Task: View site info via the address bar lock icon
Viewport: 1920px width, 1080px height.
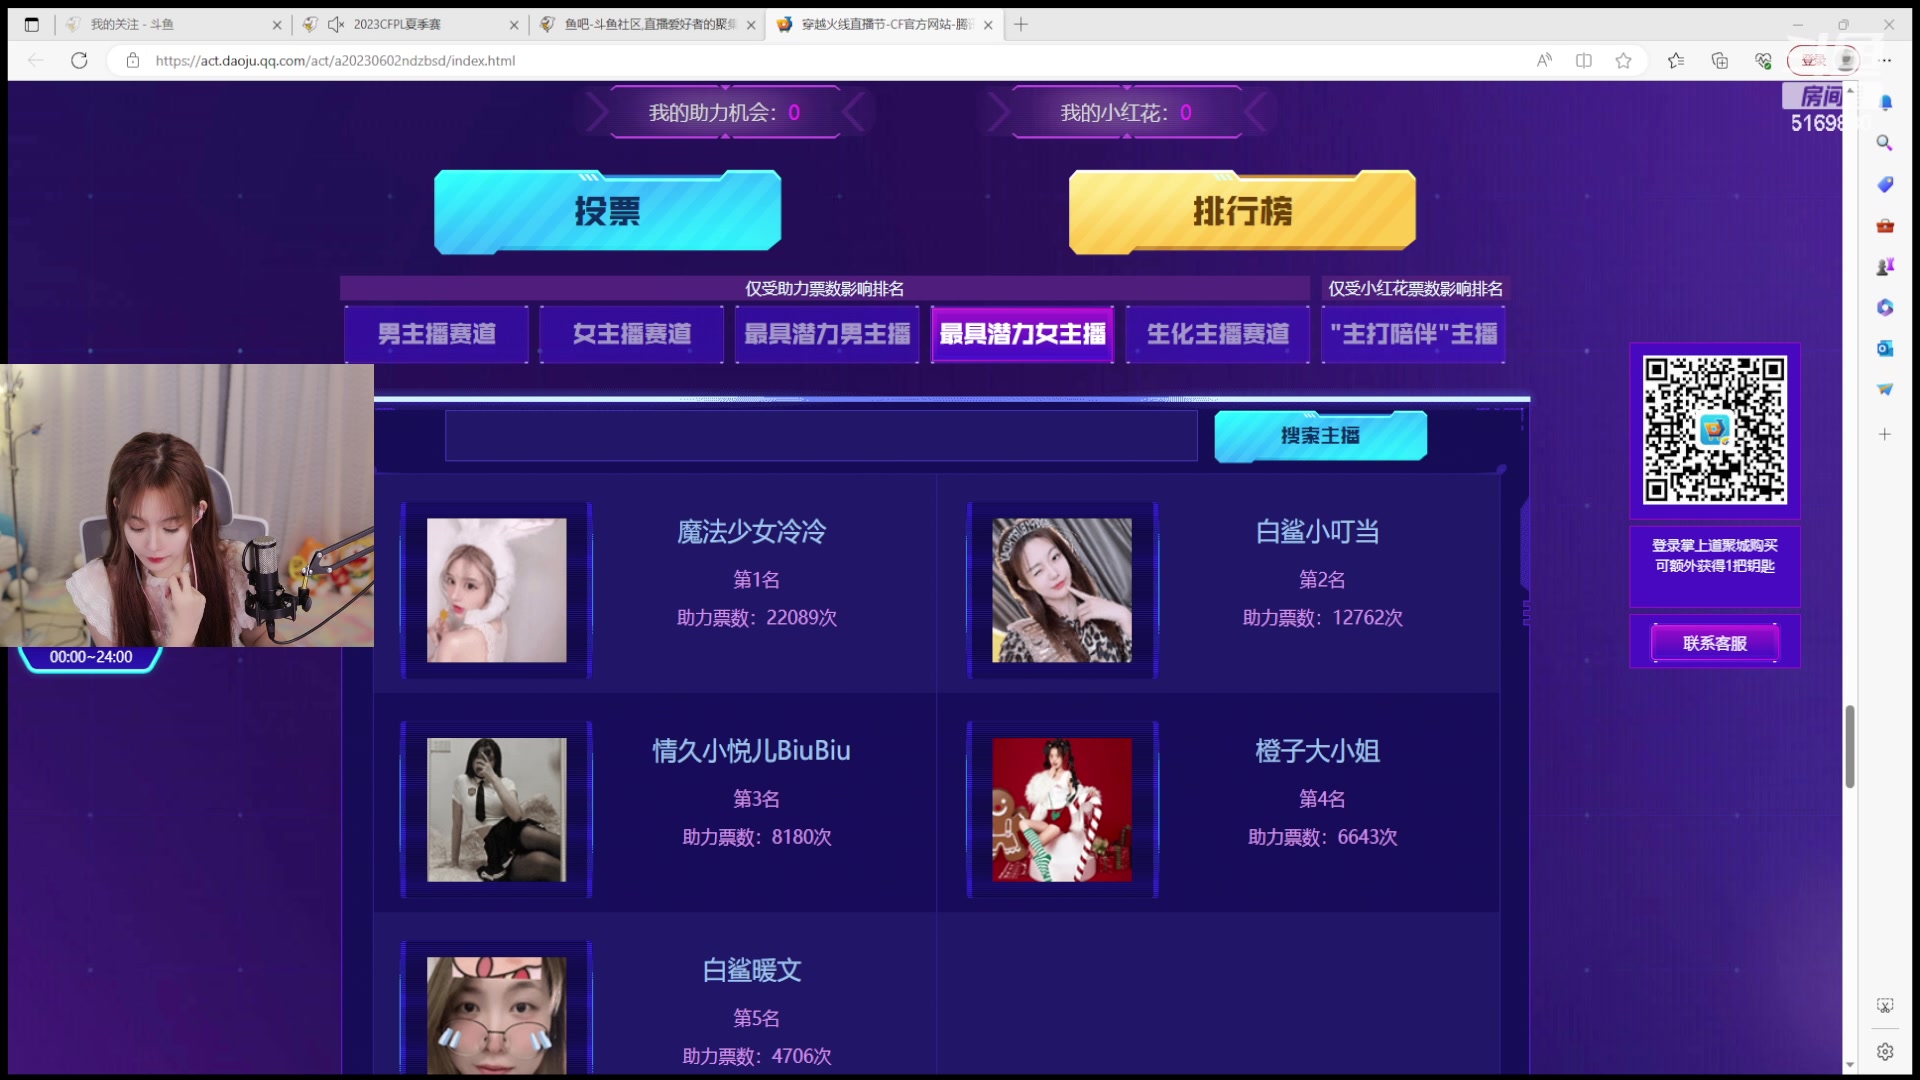Action: 133,61
